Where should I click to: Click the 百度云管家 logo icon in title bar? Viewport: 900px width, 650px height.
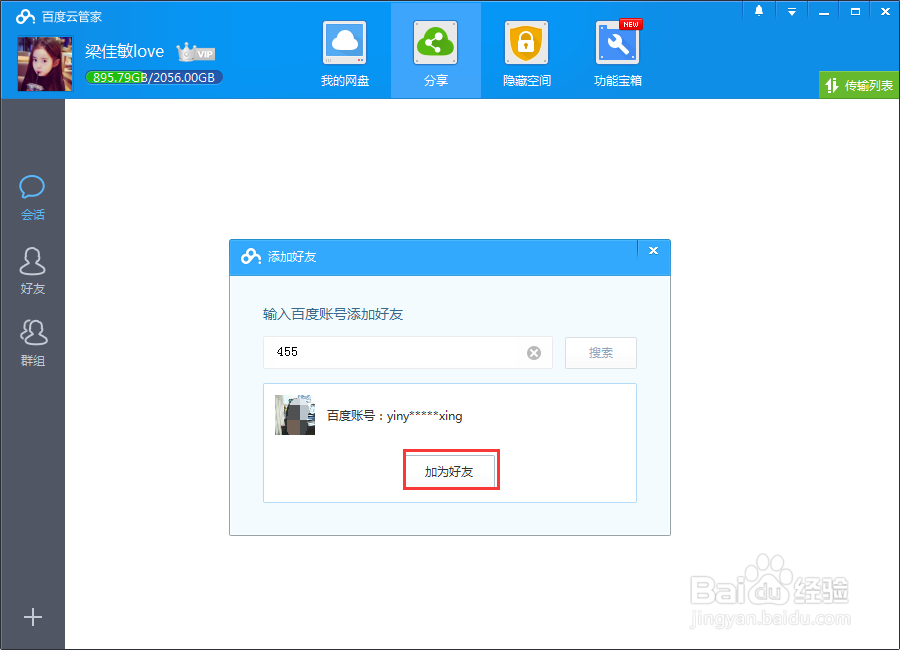(25, 17)
